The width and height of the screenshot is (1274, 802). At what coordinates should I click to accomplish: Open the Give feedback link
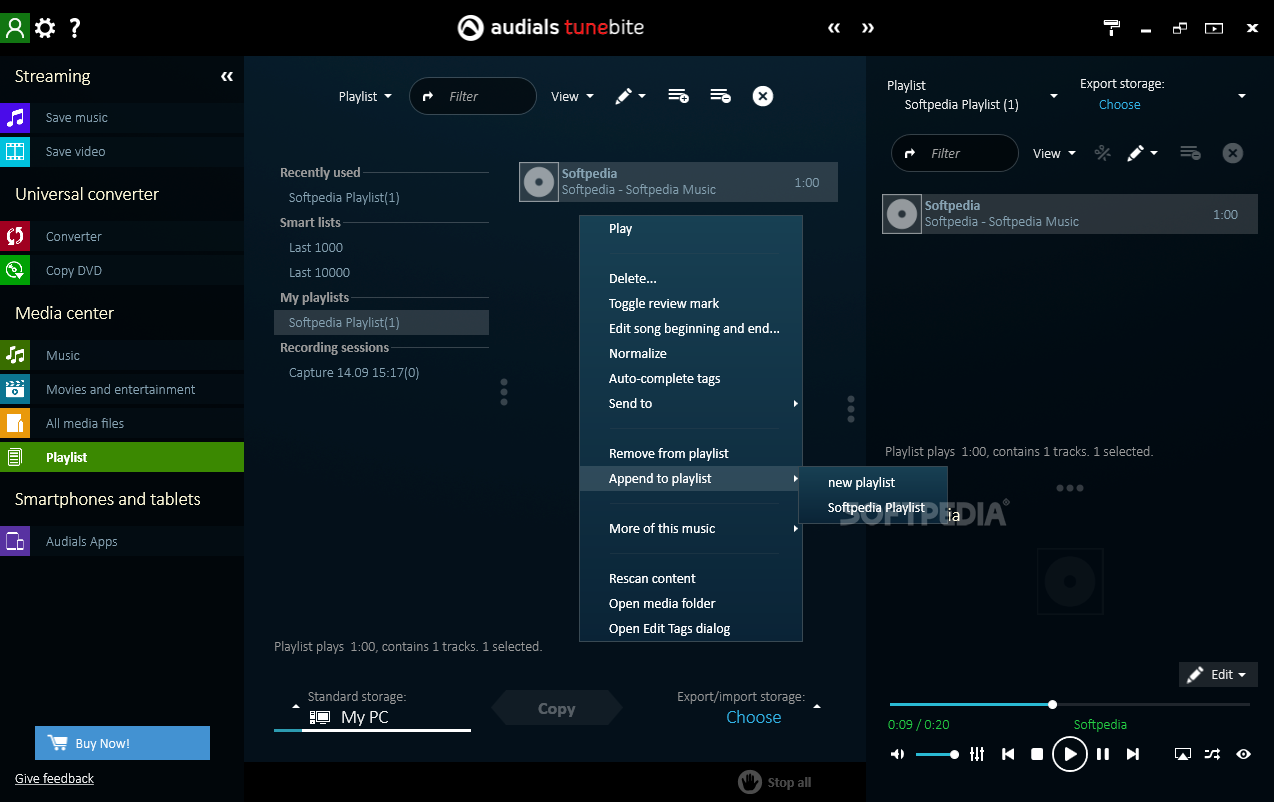pyautogui.click(x=54, y=779)
